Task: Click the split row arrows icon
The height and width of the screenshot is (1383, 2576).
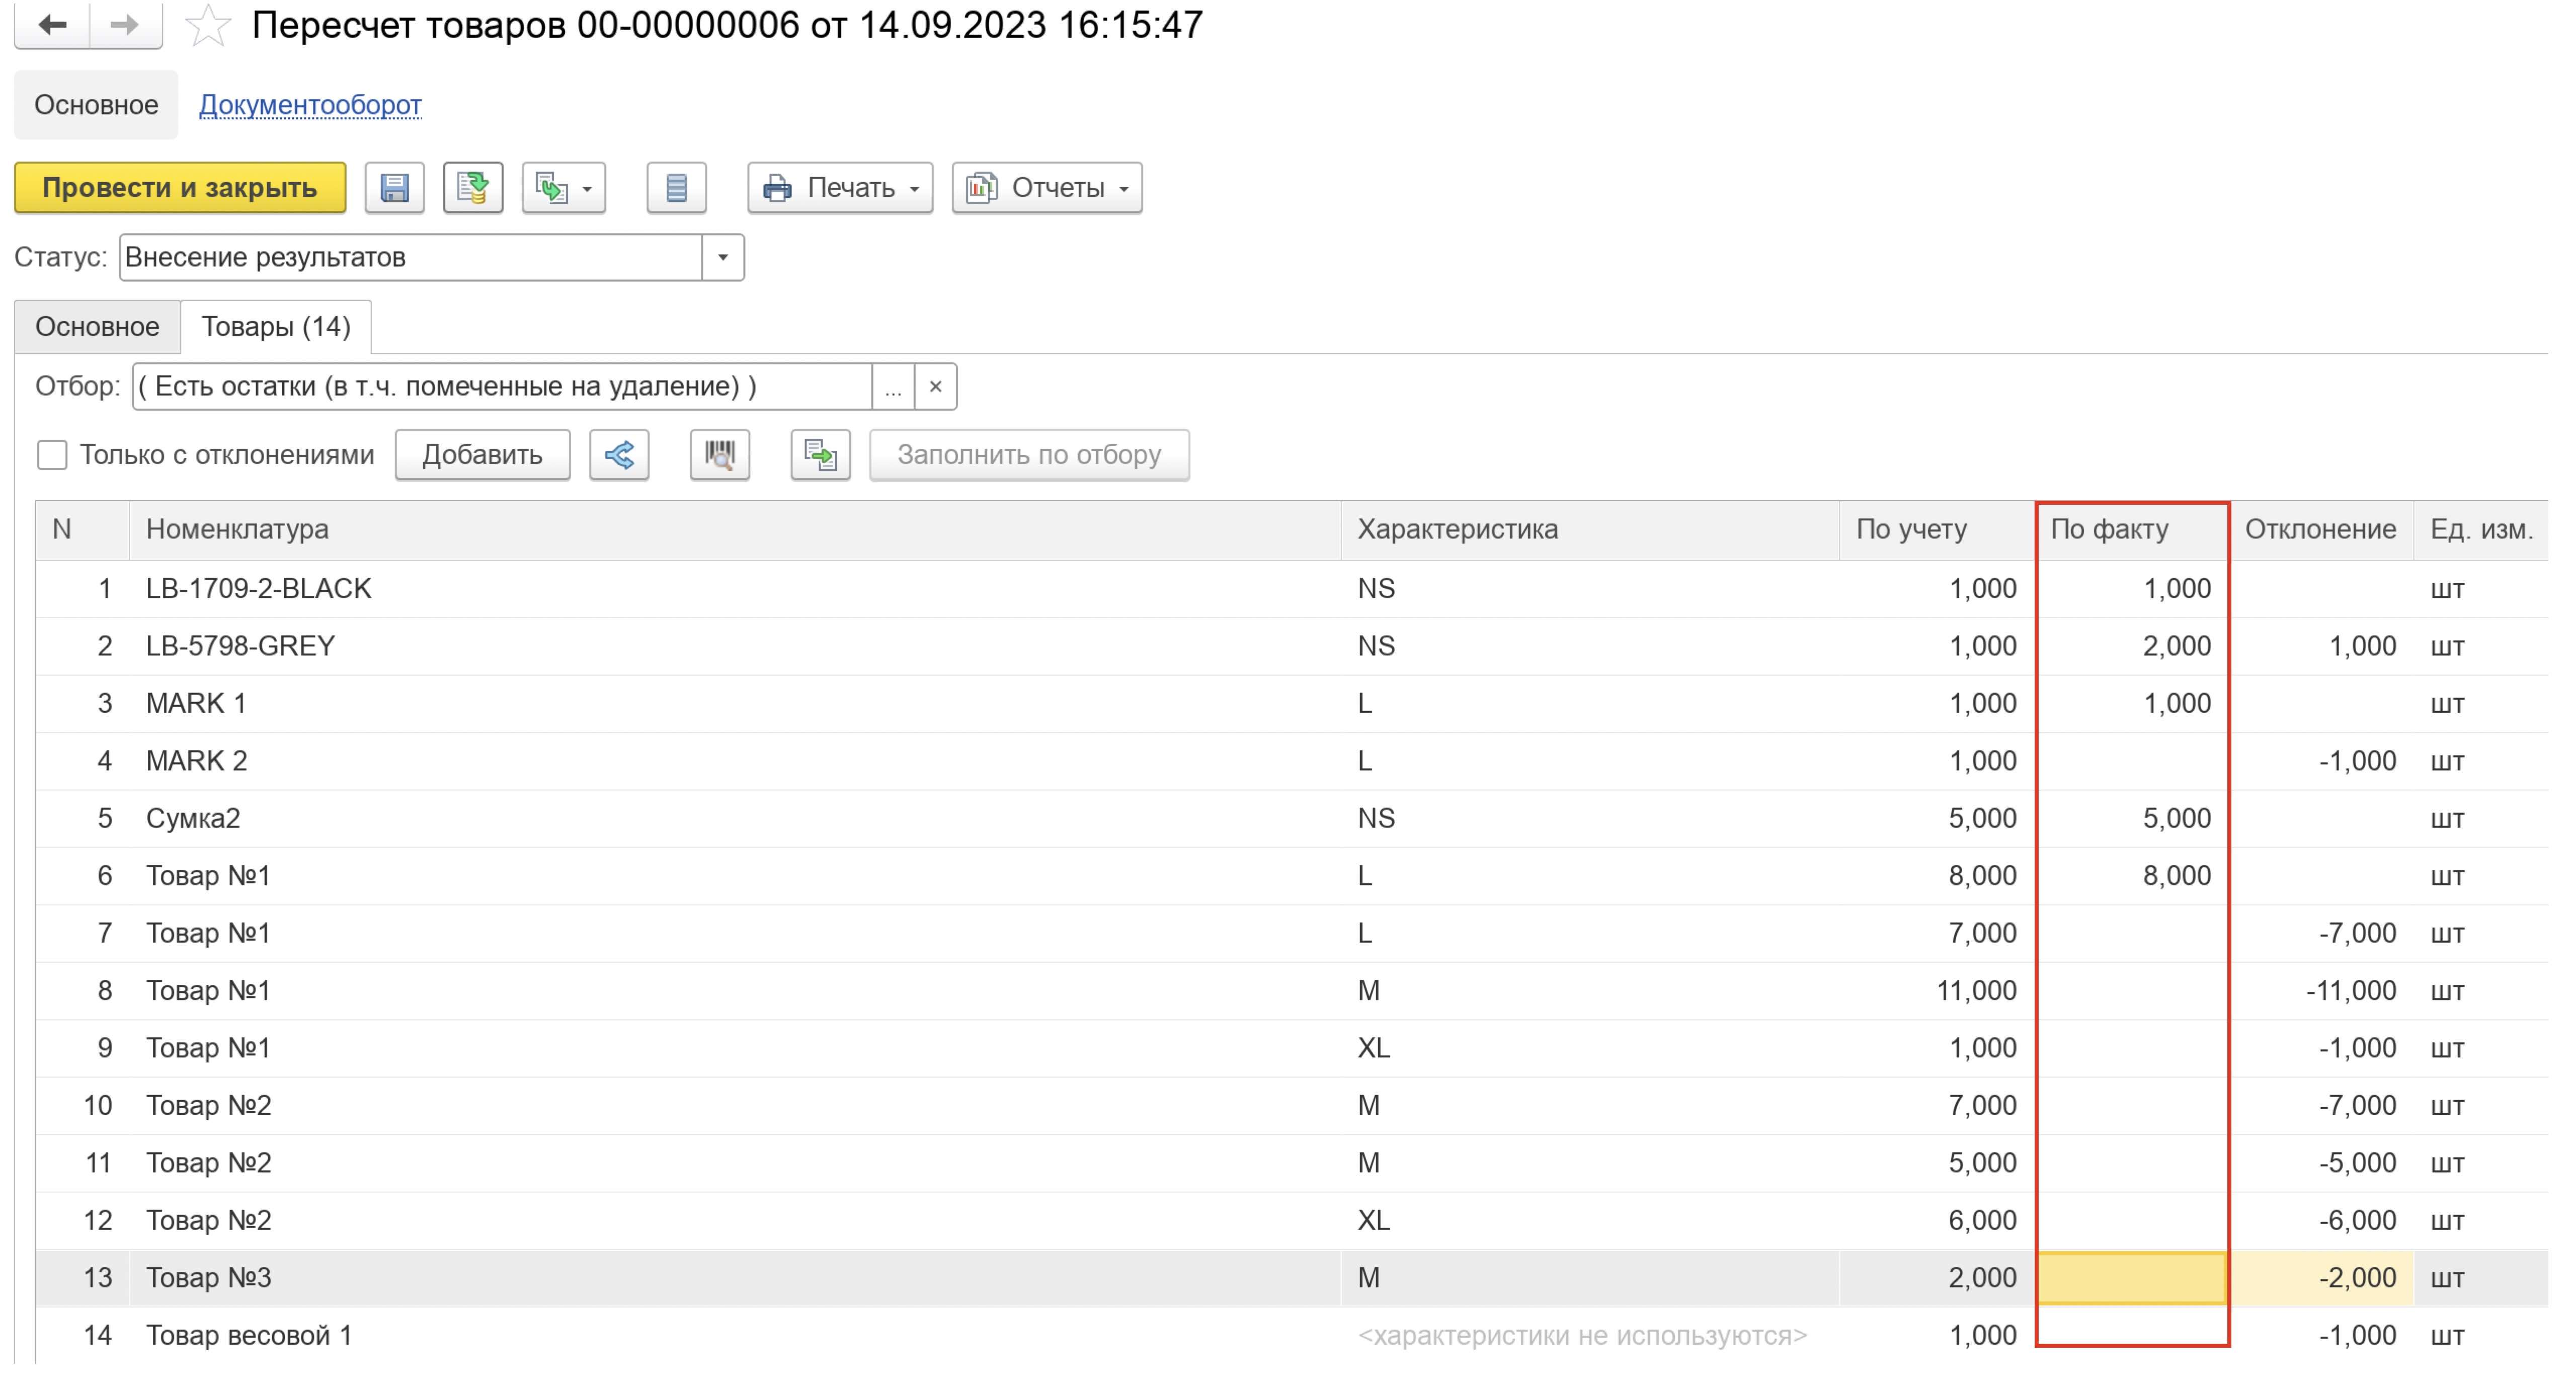Action: point(619,455)
